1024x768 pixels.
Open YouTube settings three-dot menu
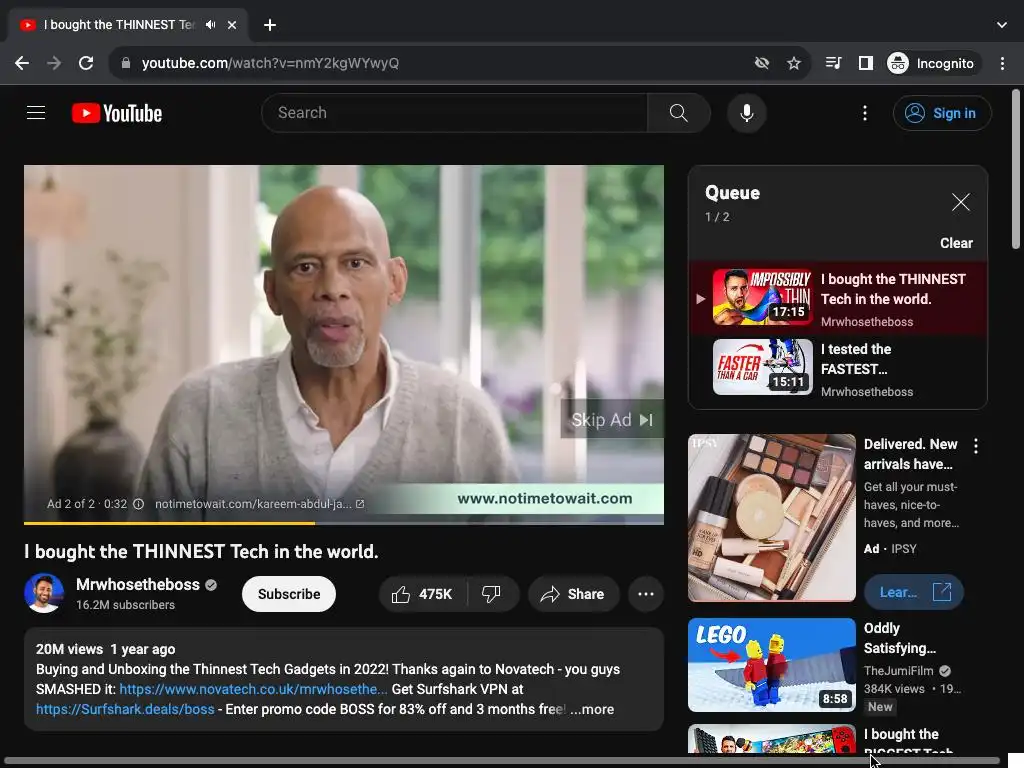click(x=865, y=113)
